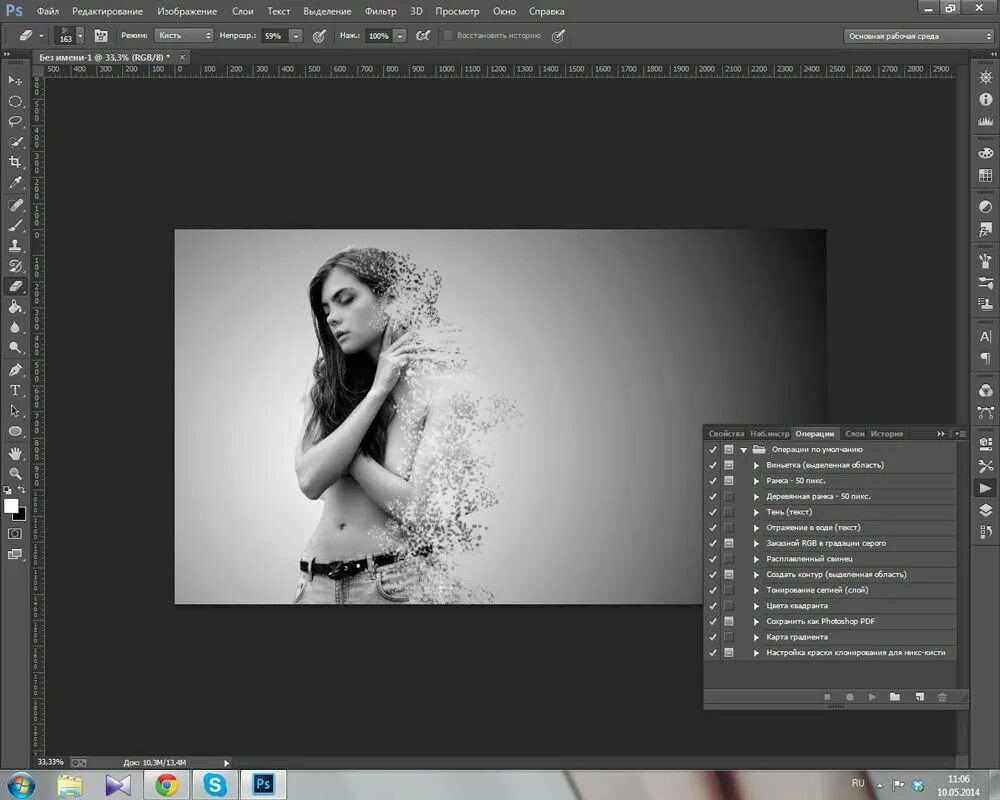The height and width of the screenshot is (800, 1000).
Task: Select the History Brush tool
Action: click(x=15, y=266)
